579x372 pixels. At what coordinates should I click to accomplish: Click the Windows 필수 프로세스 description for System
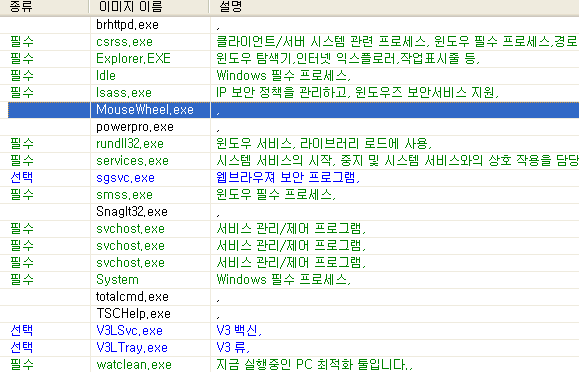point(283,280)
